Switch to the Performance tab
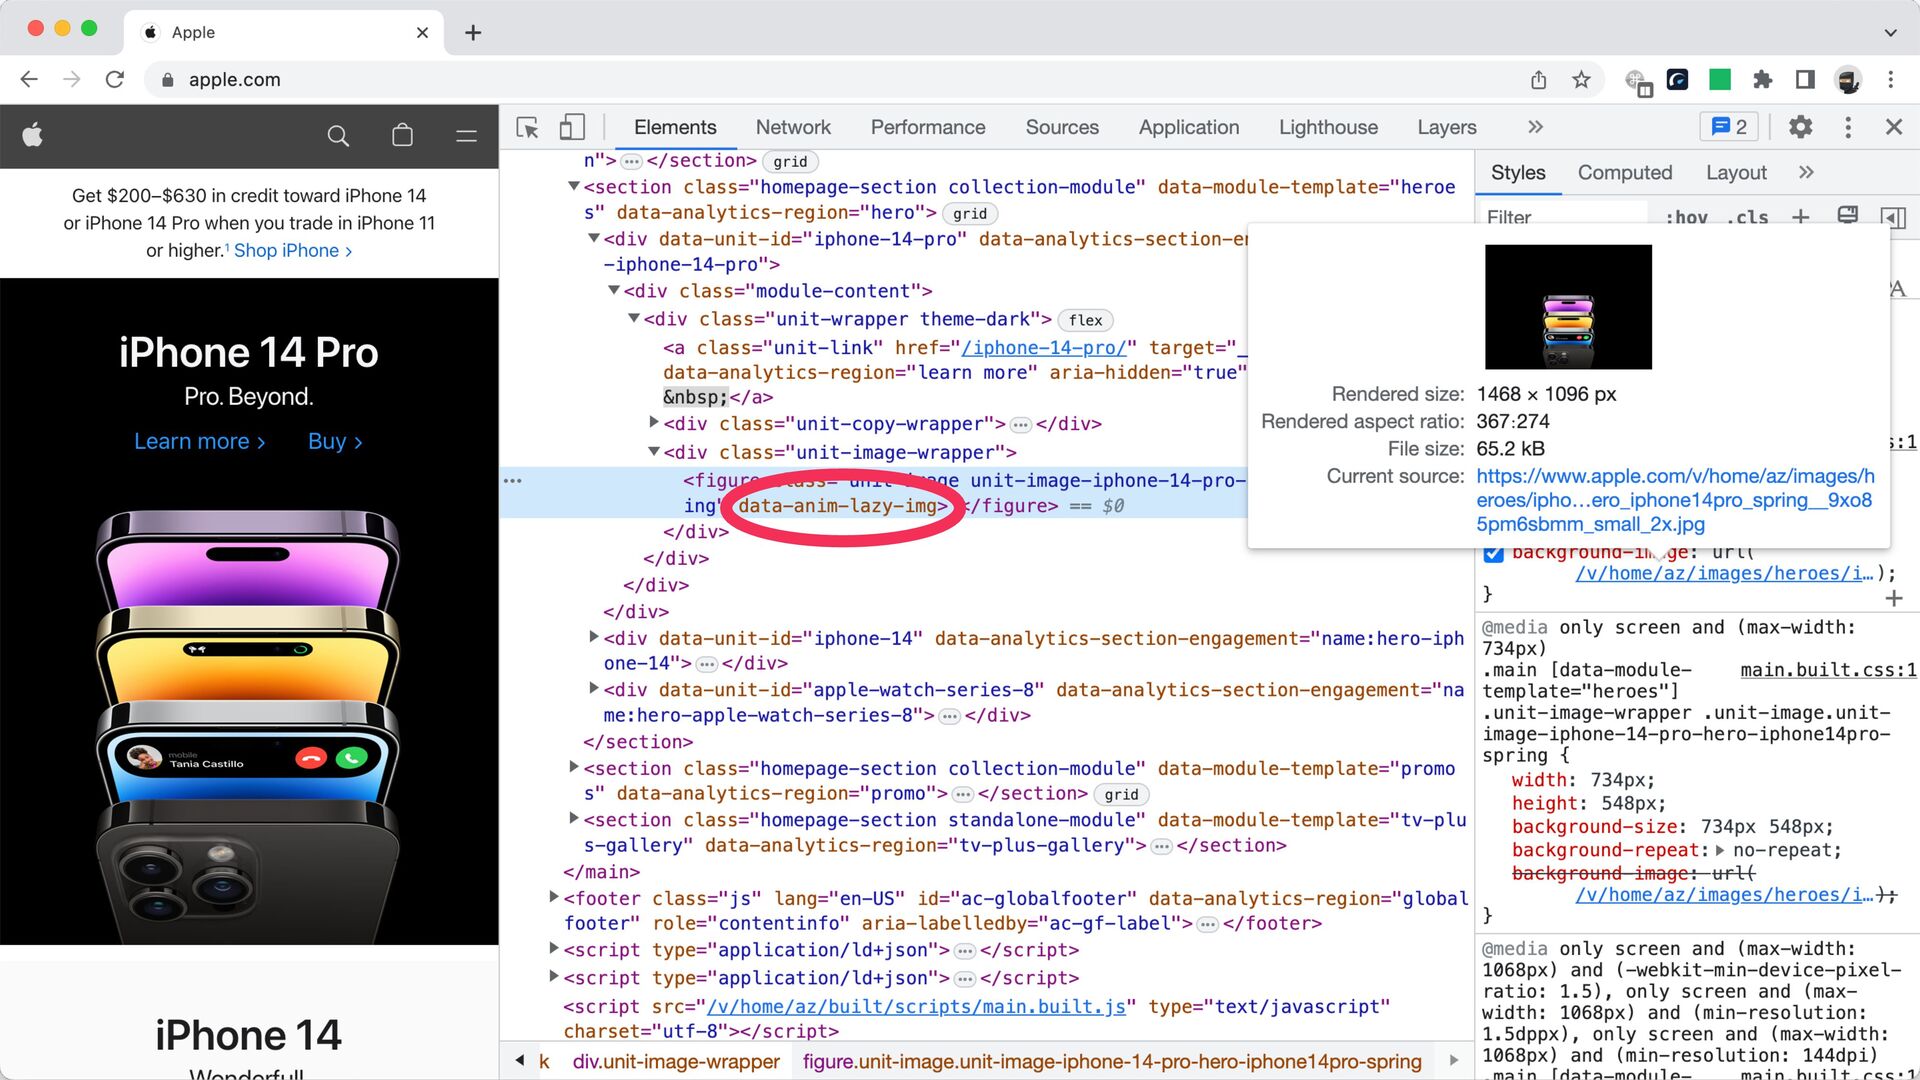The height and width of the screenshot is (1080, 1920). 928,127
